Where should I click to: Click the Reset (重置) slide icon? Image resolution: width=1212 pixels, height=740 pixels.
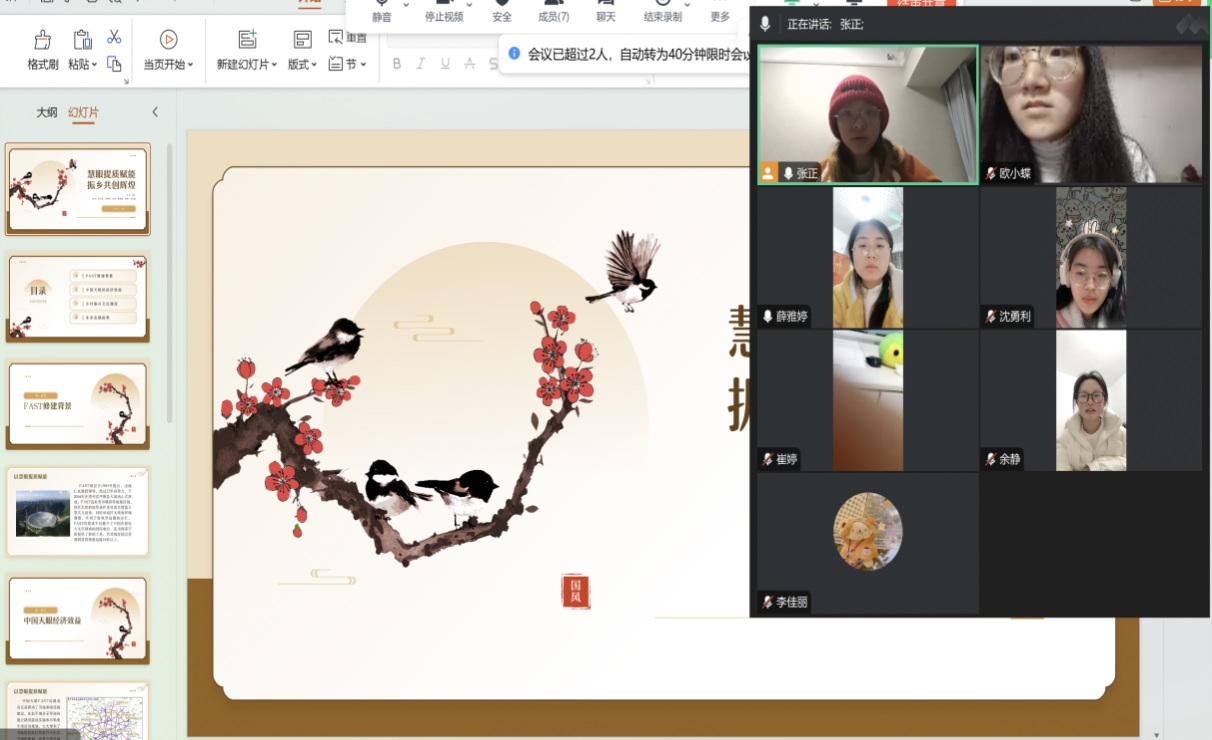click(336, 37)
